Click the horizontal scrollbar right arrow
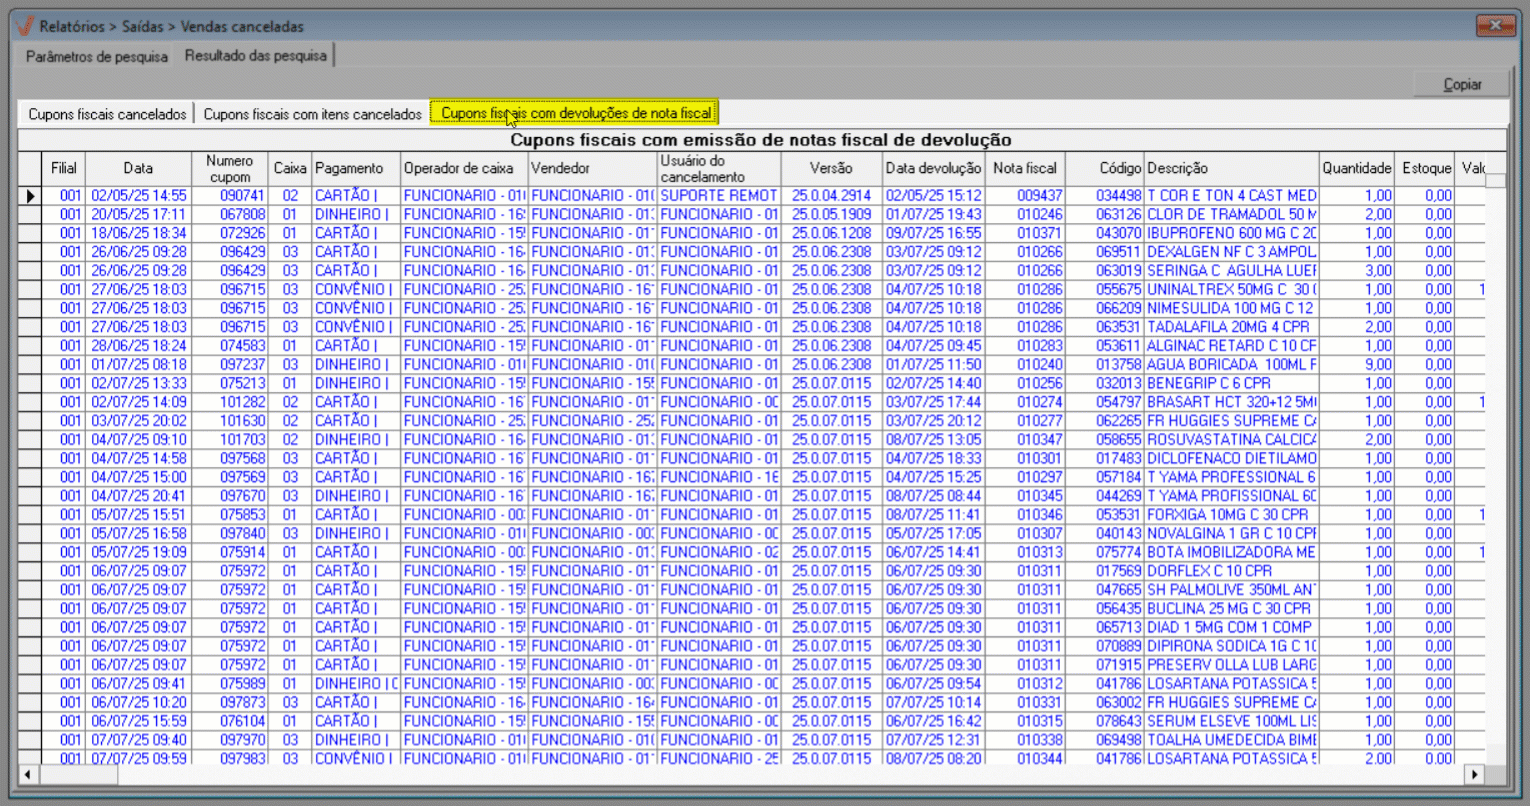The image size is (1530, 806). pos(1474,774)
